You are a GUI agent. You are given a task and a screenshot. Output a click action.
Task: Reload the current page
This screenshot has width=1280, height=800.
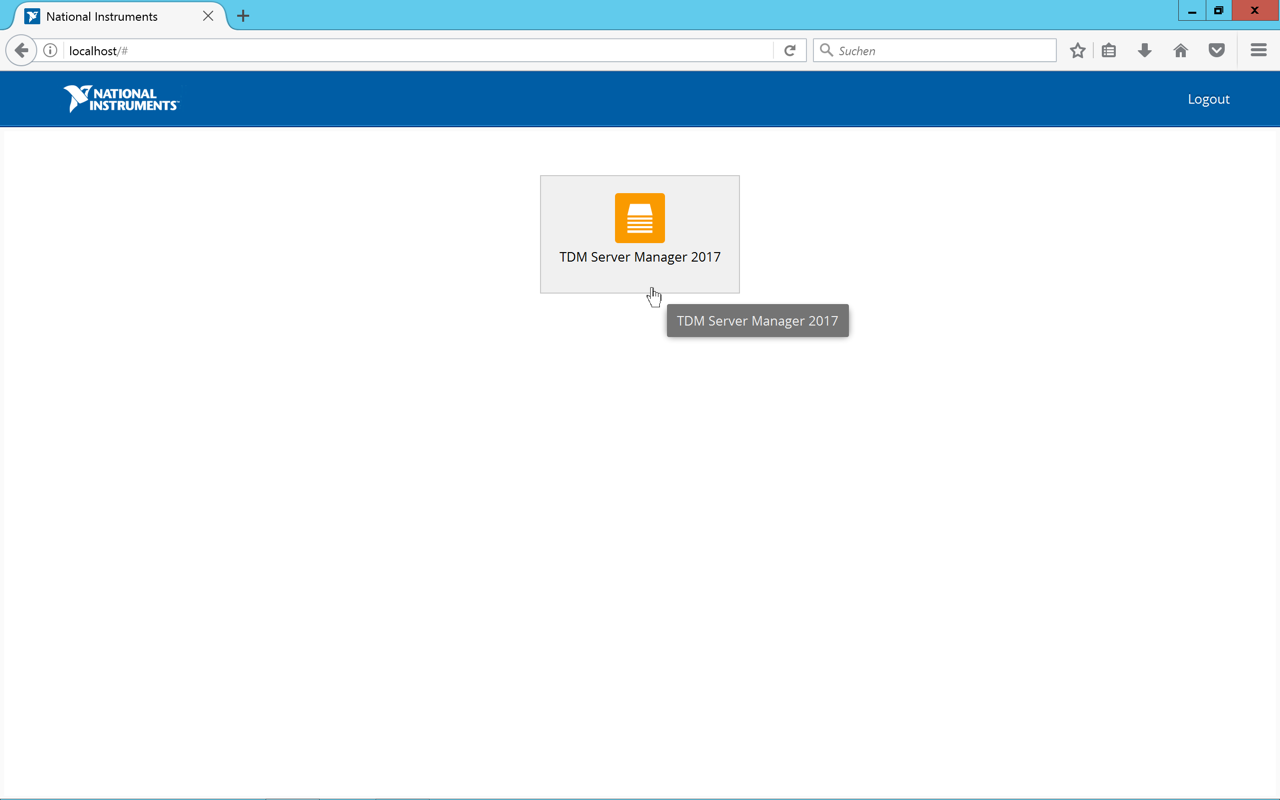click(x=789, y=50)
